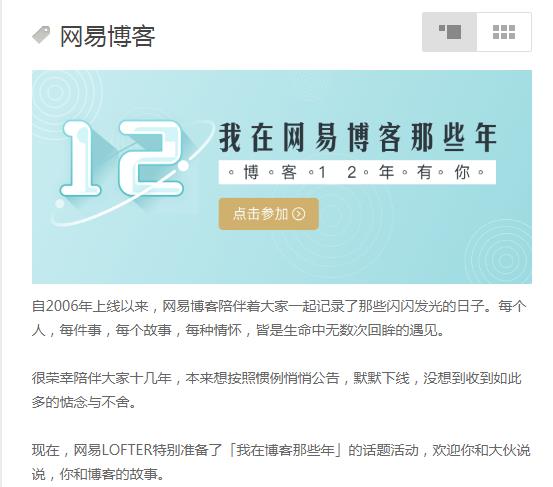Viewport: 553px width, 487px height.
Task: Click the 博客12年有你 white strip
Action: [x=357, y=172]
